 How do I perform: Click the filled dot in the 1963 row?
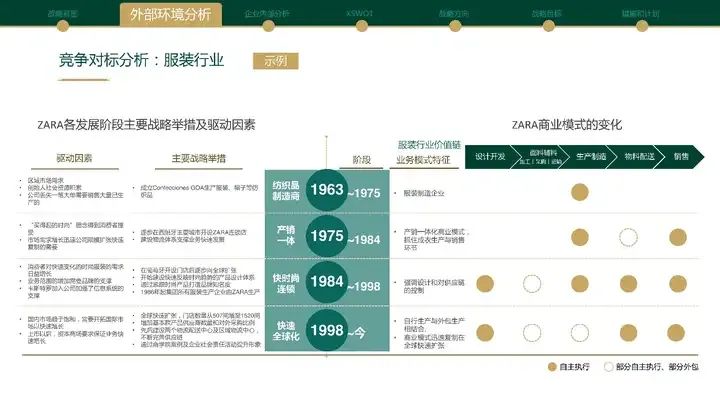[579, 192]
